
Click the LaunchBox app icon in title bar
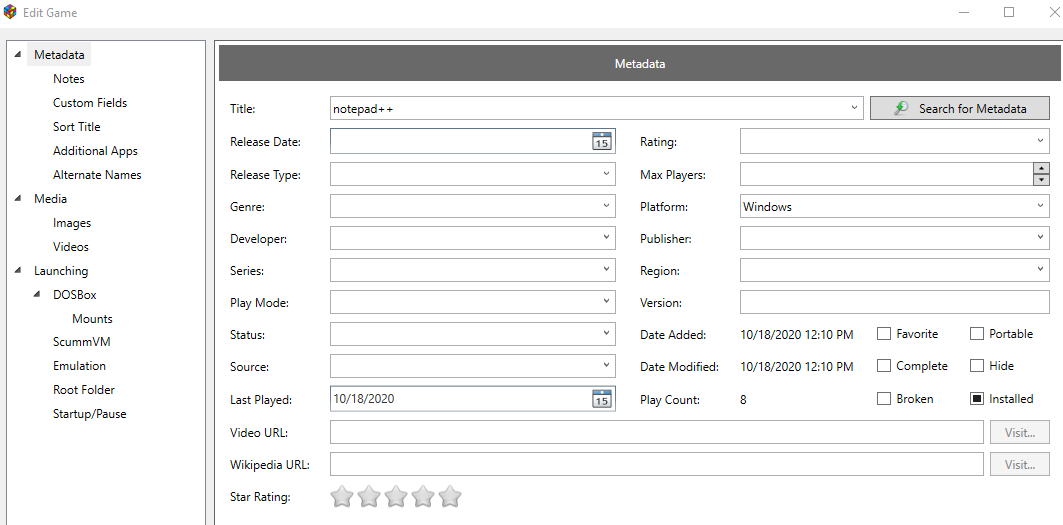10,12
